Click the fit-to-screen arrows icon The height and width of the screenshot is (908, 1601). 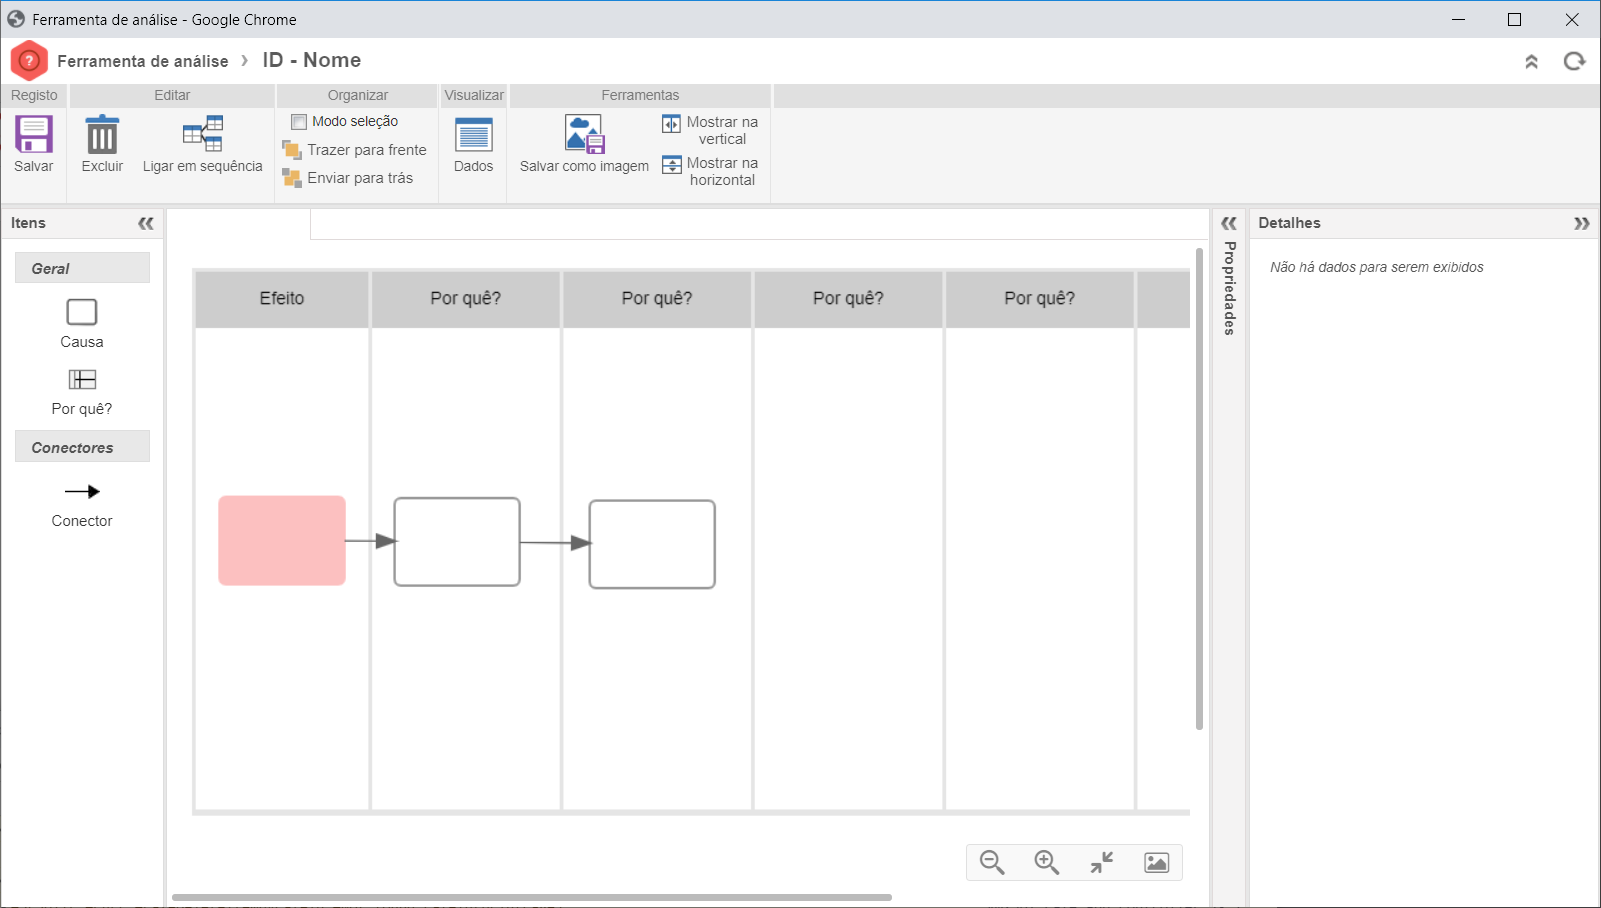tap(1102, 862)
